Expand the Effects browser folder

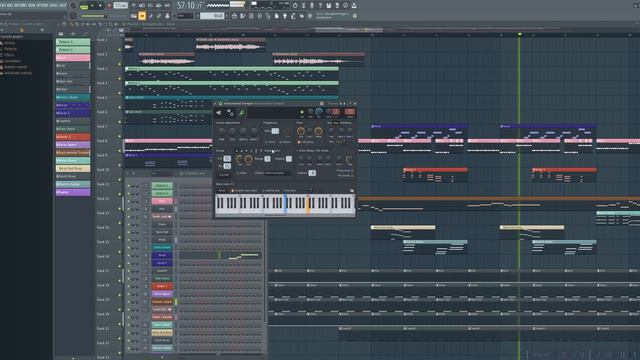(8, 55)
